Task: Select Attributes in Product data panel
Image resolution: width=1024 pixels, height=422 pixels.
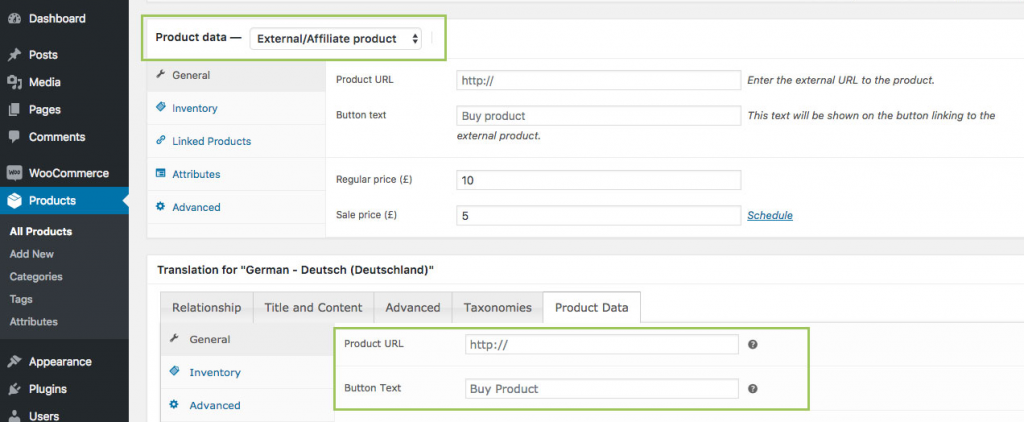Action: 195,174
